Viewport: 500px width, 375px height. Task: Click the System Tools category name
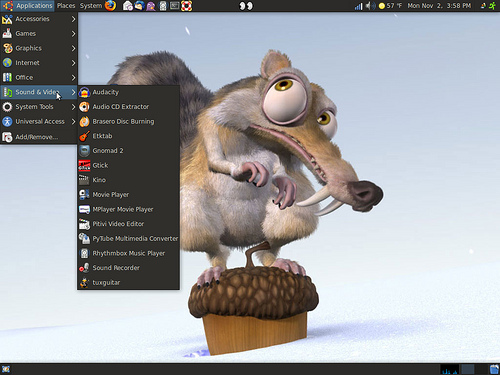click(x=34, y=107)
